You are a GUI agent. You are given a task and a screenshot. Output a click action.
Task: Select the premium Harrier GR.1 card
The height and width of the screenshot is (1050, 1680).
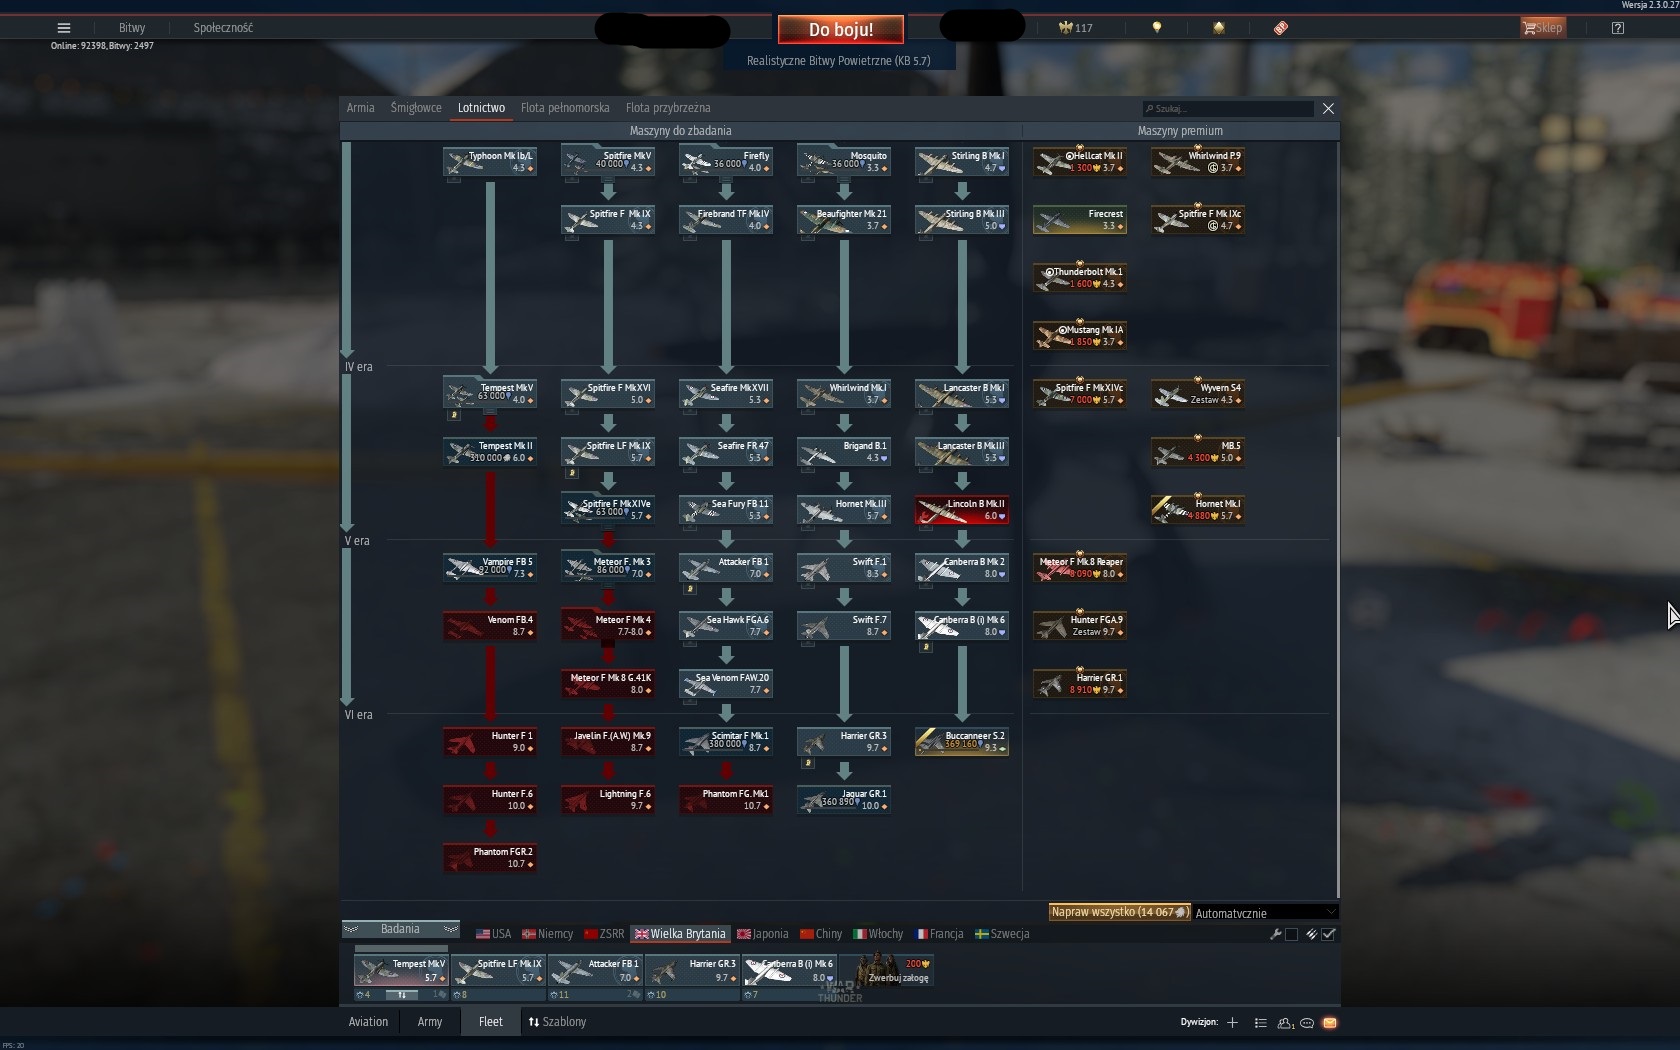click(x=1080, y=684)
